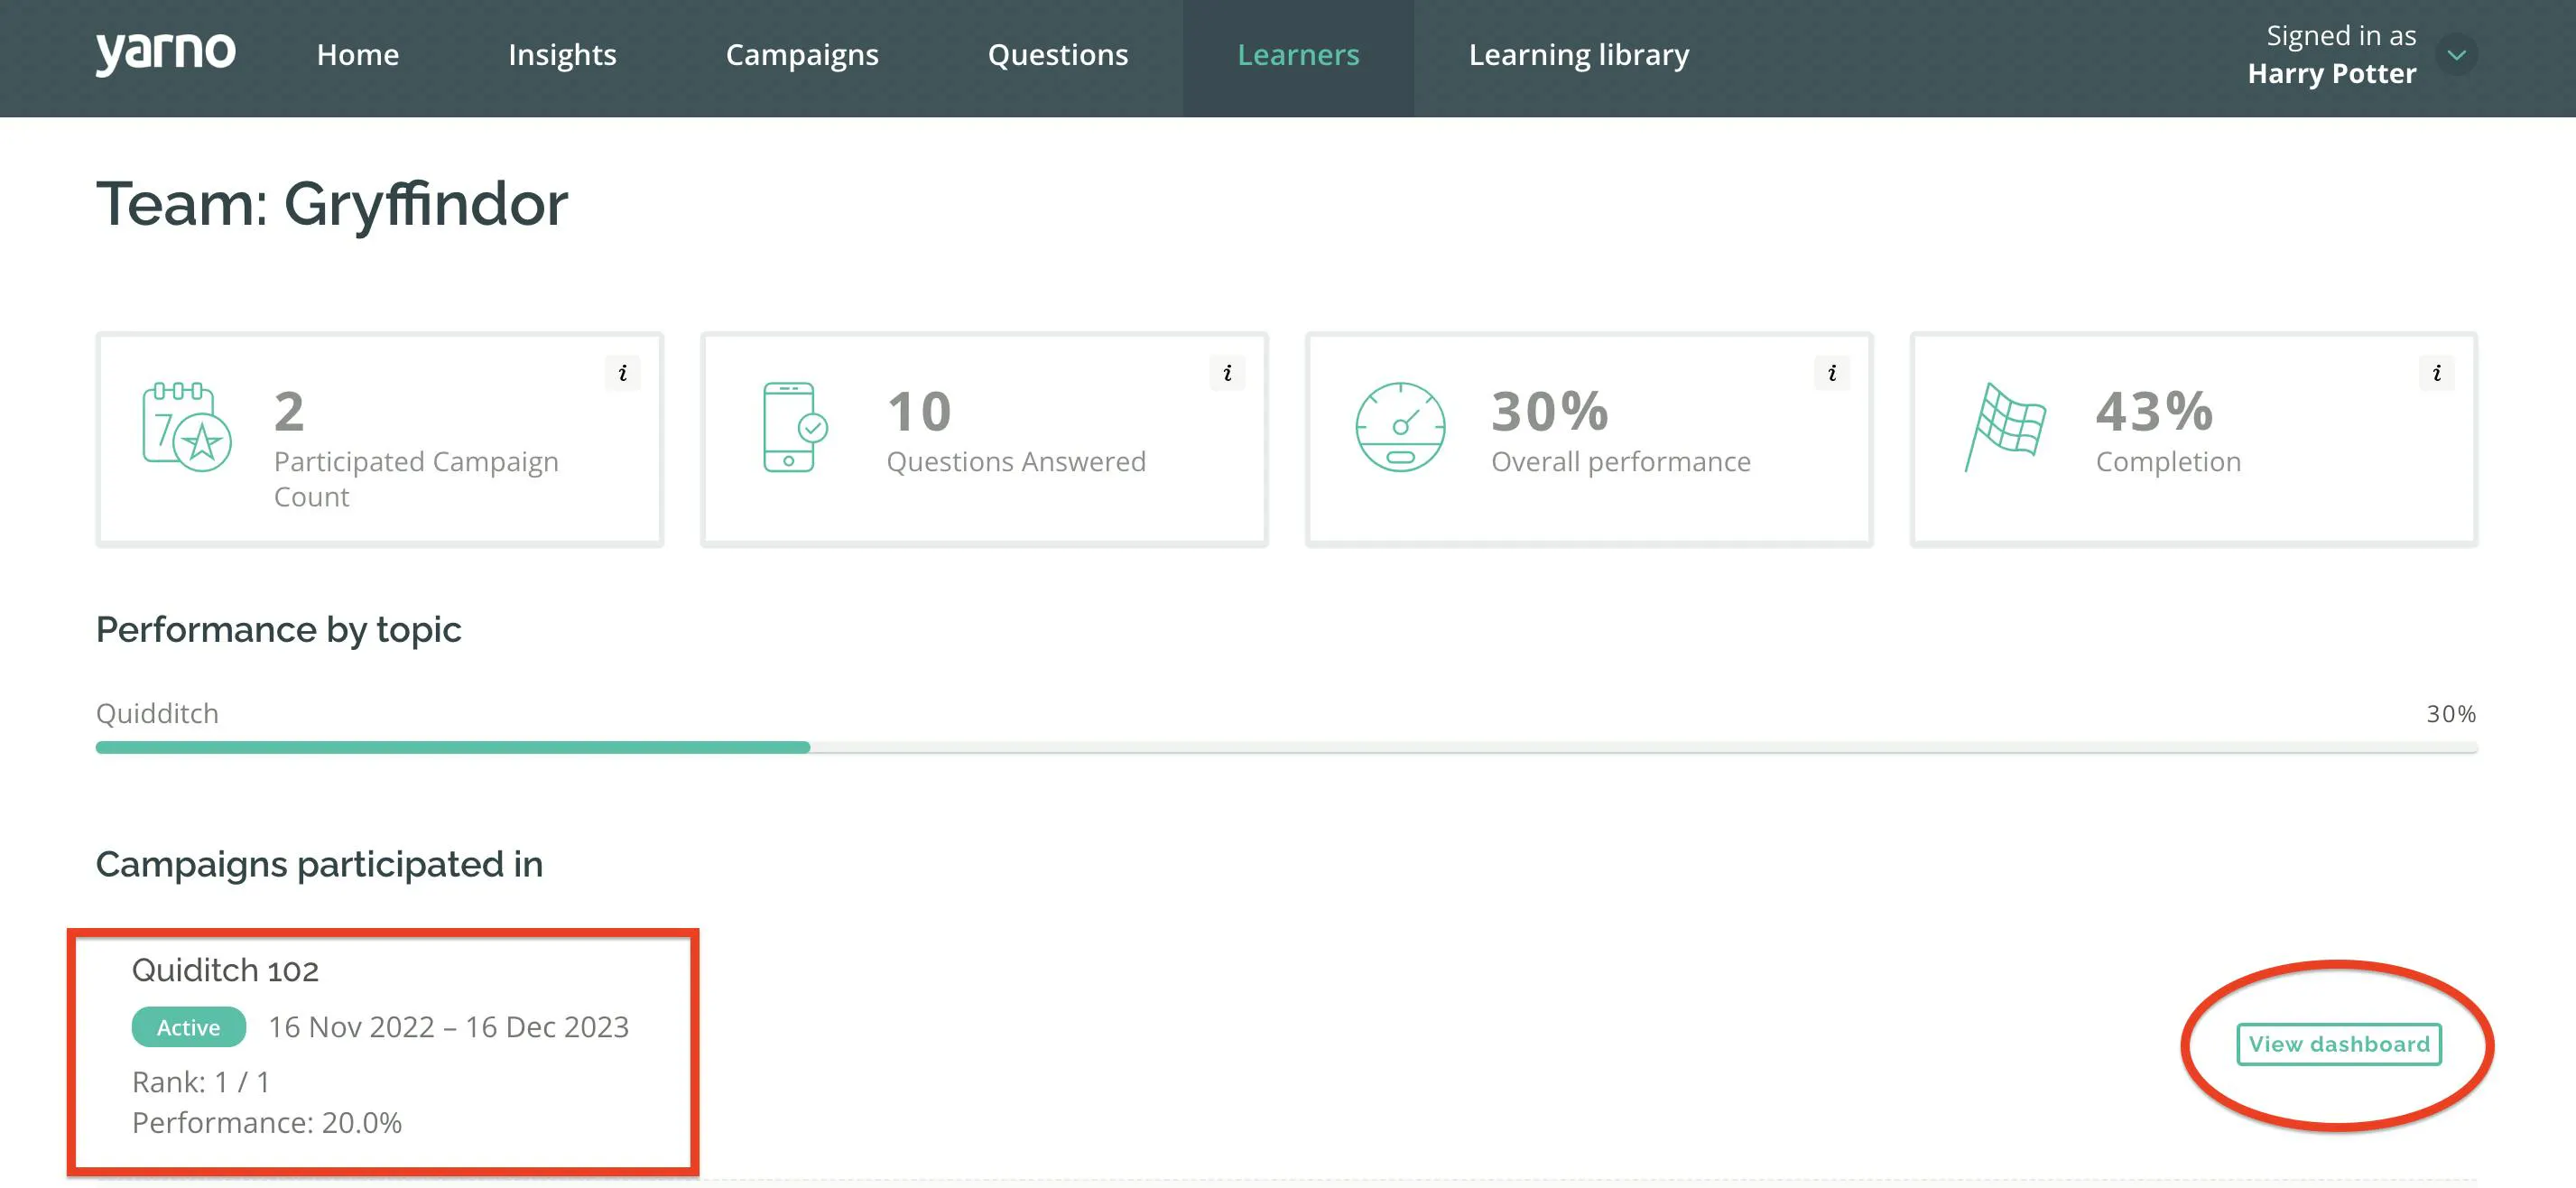Click the Active status badge
Viewport: 2576px width, 1188px height.
tap(189, 1027)
